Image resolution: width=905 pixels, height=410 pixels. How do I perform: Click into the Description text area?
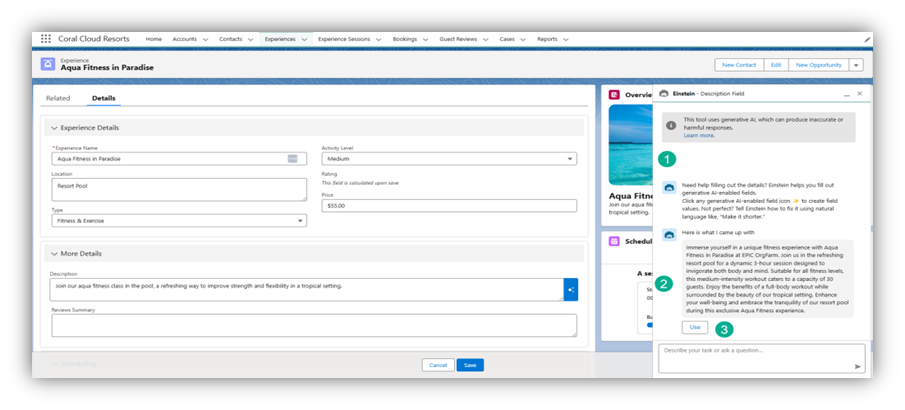306,289
